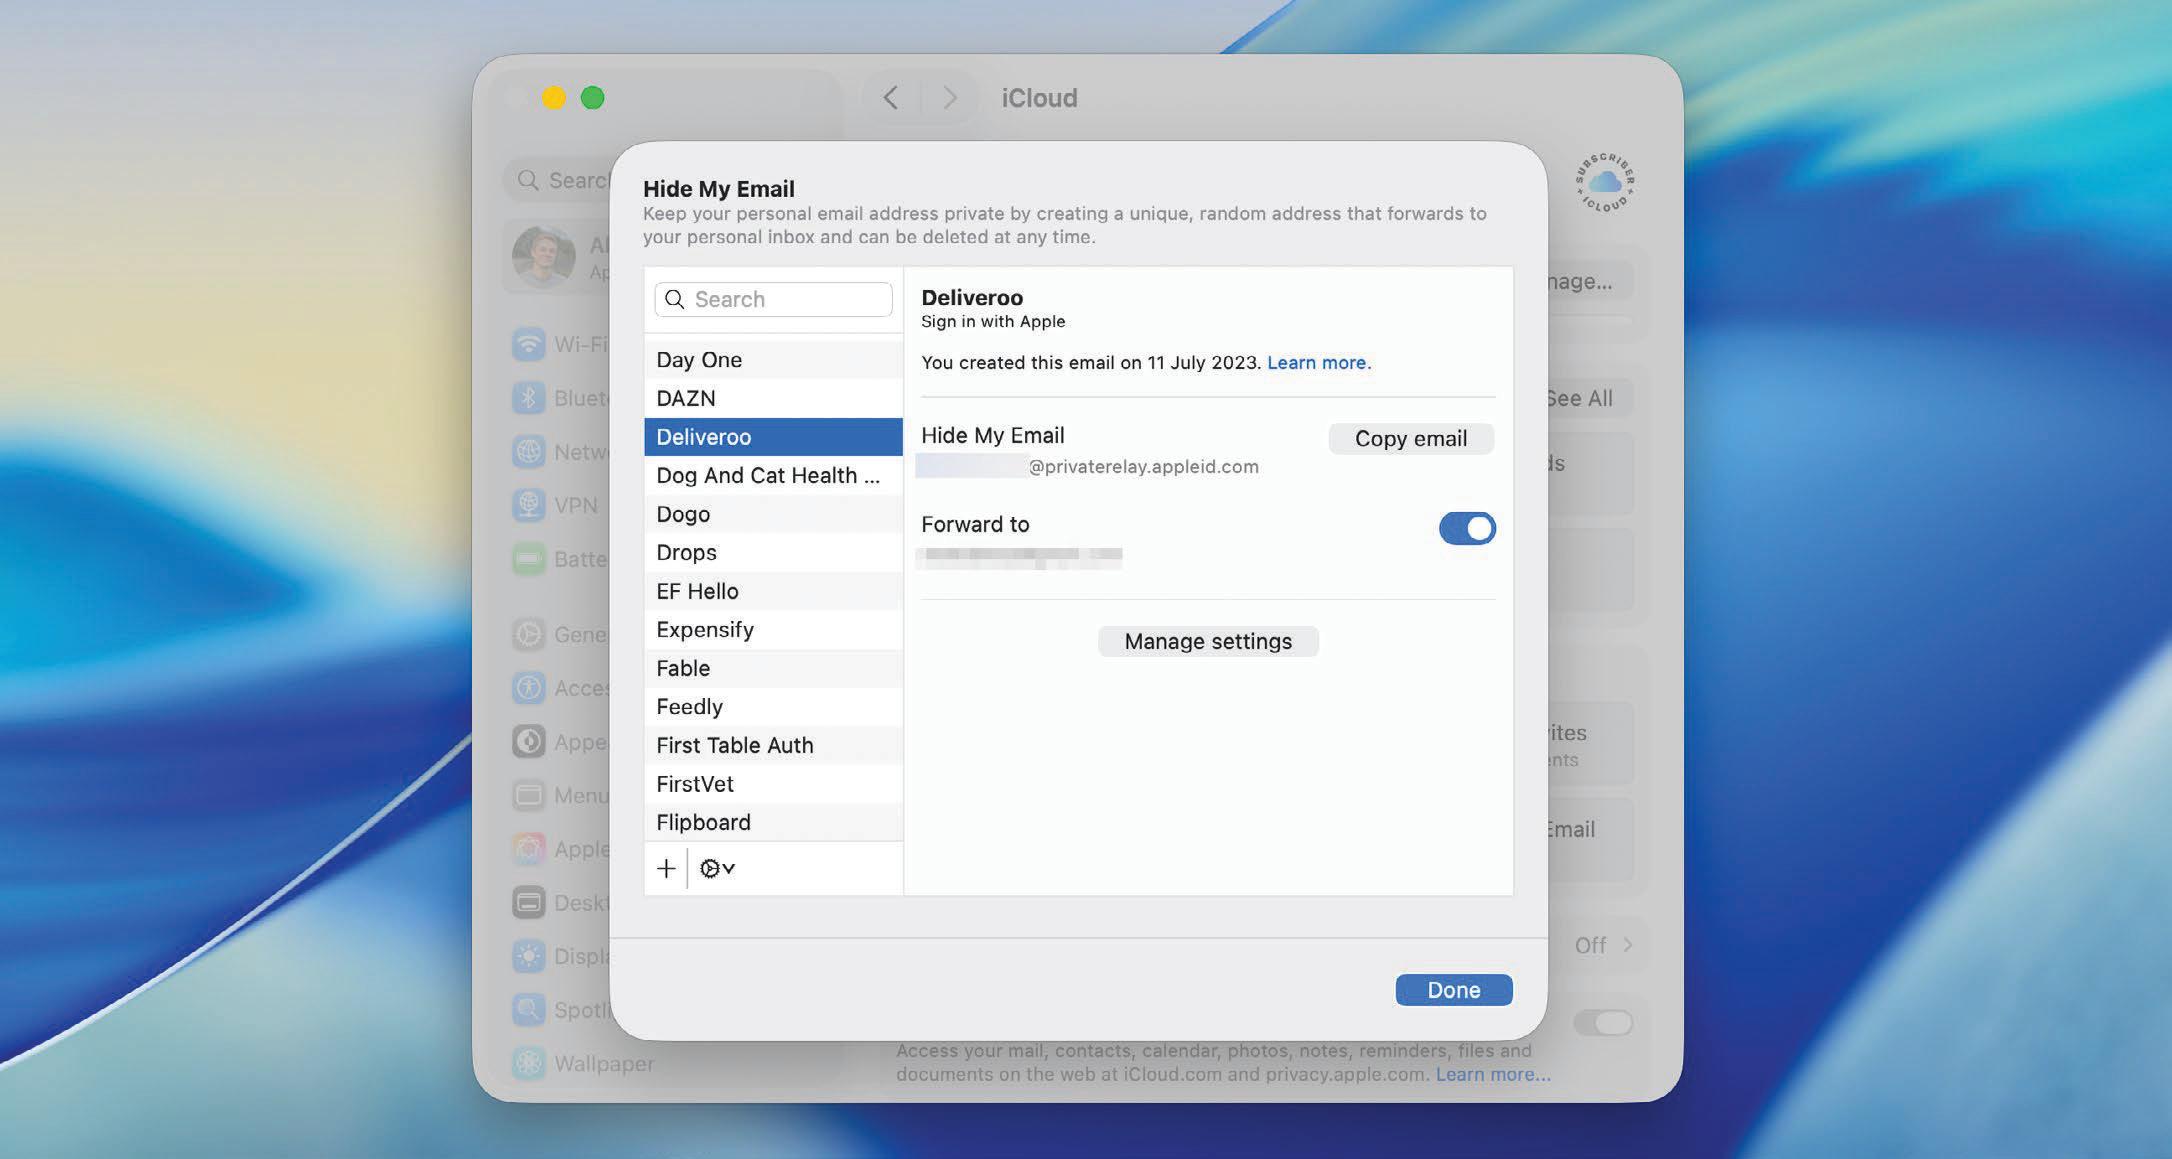
Task: Select Dog And Cat Health entry
Action: 773,475
